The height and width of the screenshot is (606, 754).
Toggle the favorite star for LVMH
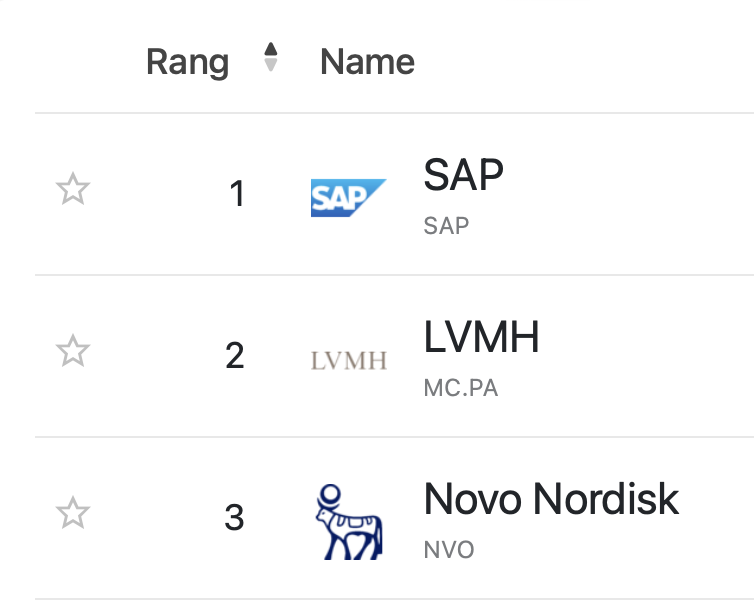click(73, 351)
